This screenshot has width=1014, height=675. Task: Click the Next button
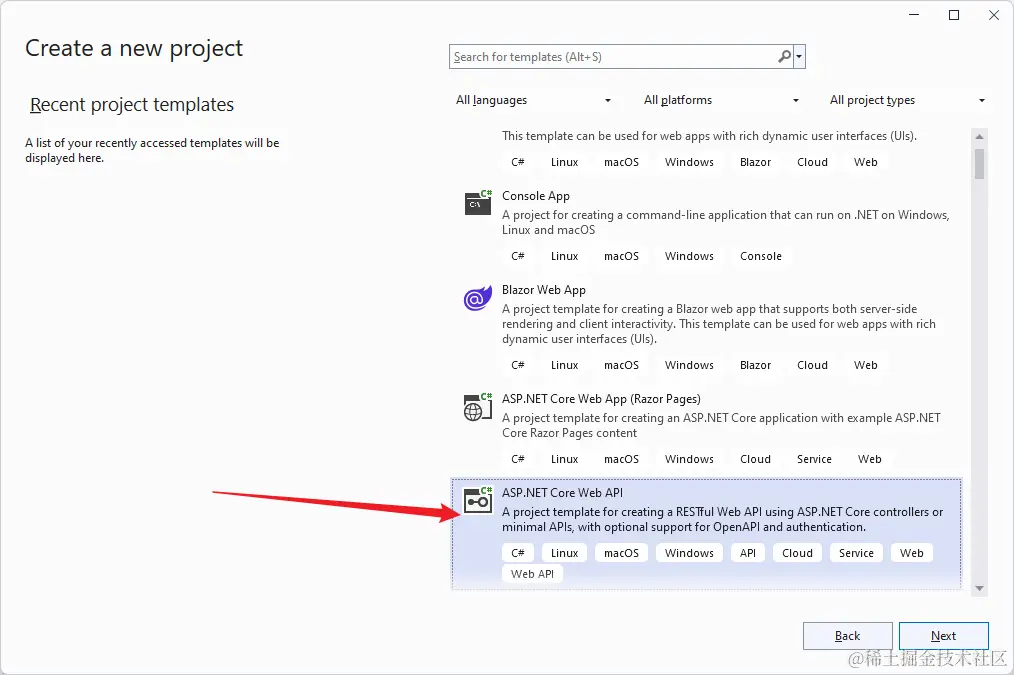click(944, 636)
